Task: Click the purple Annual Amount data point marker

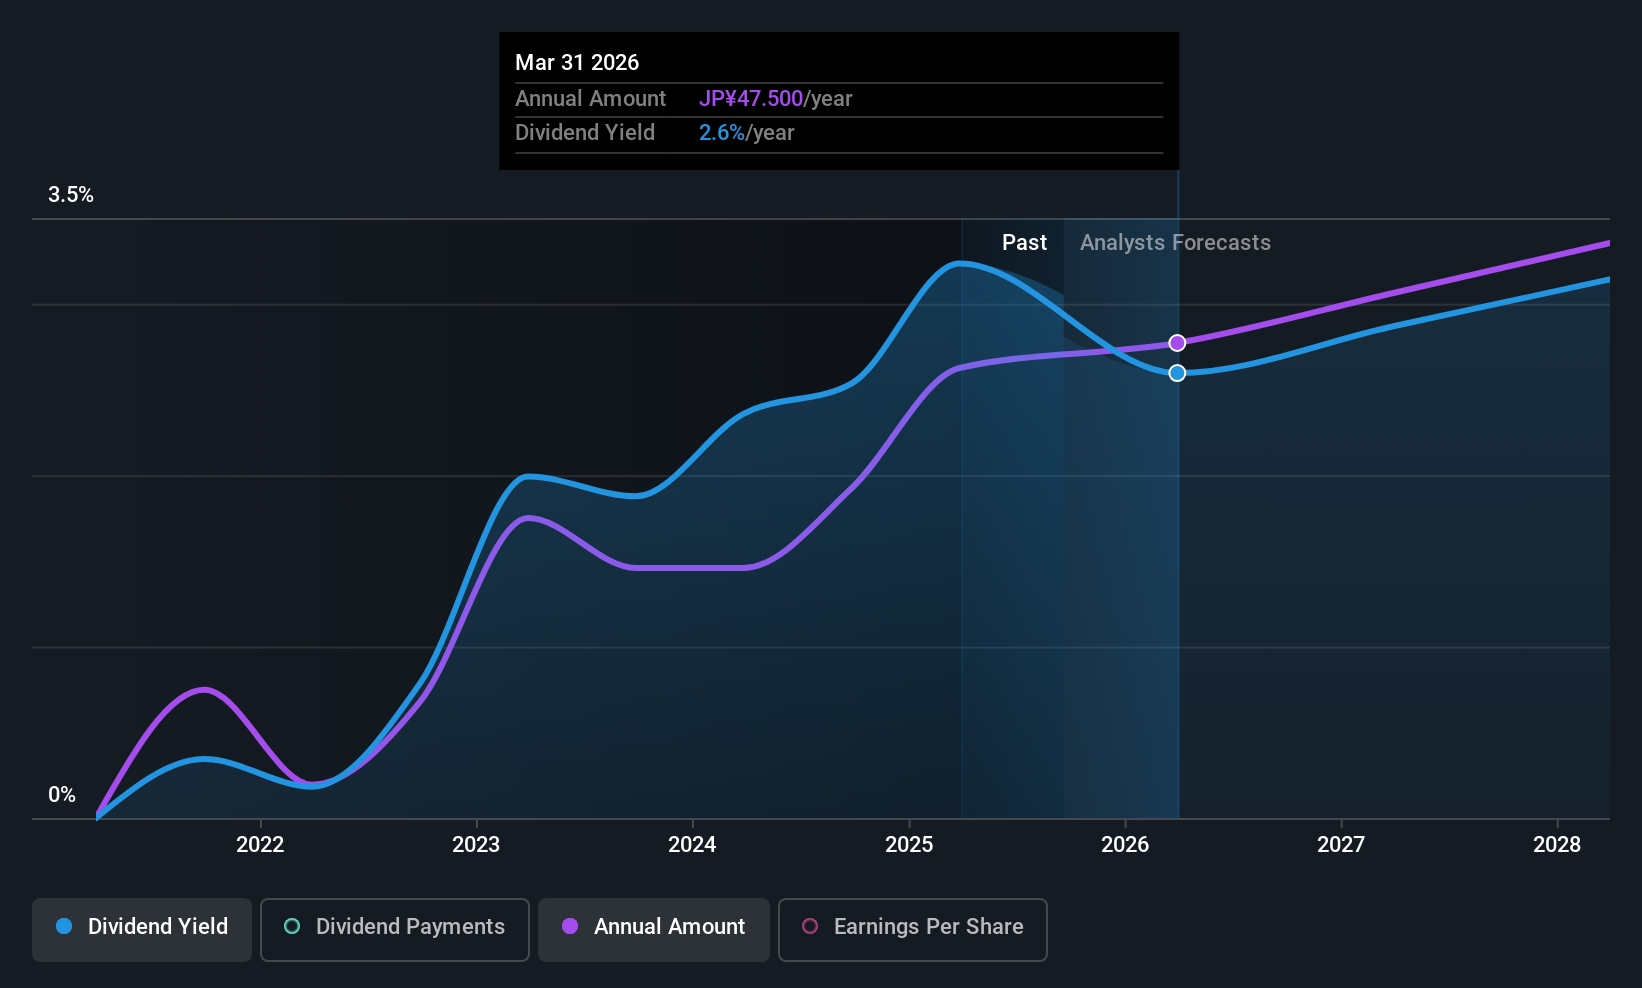Action: pos(1177,343)
